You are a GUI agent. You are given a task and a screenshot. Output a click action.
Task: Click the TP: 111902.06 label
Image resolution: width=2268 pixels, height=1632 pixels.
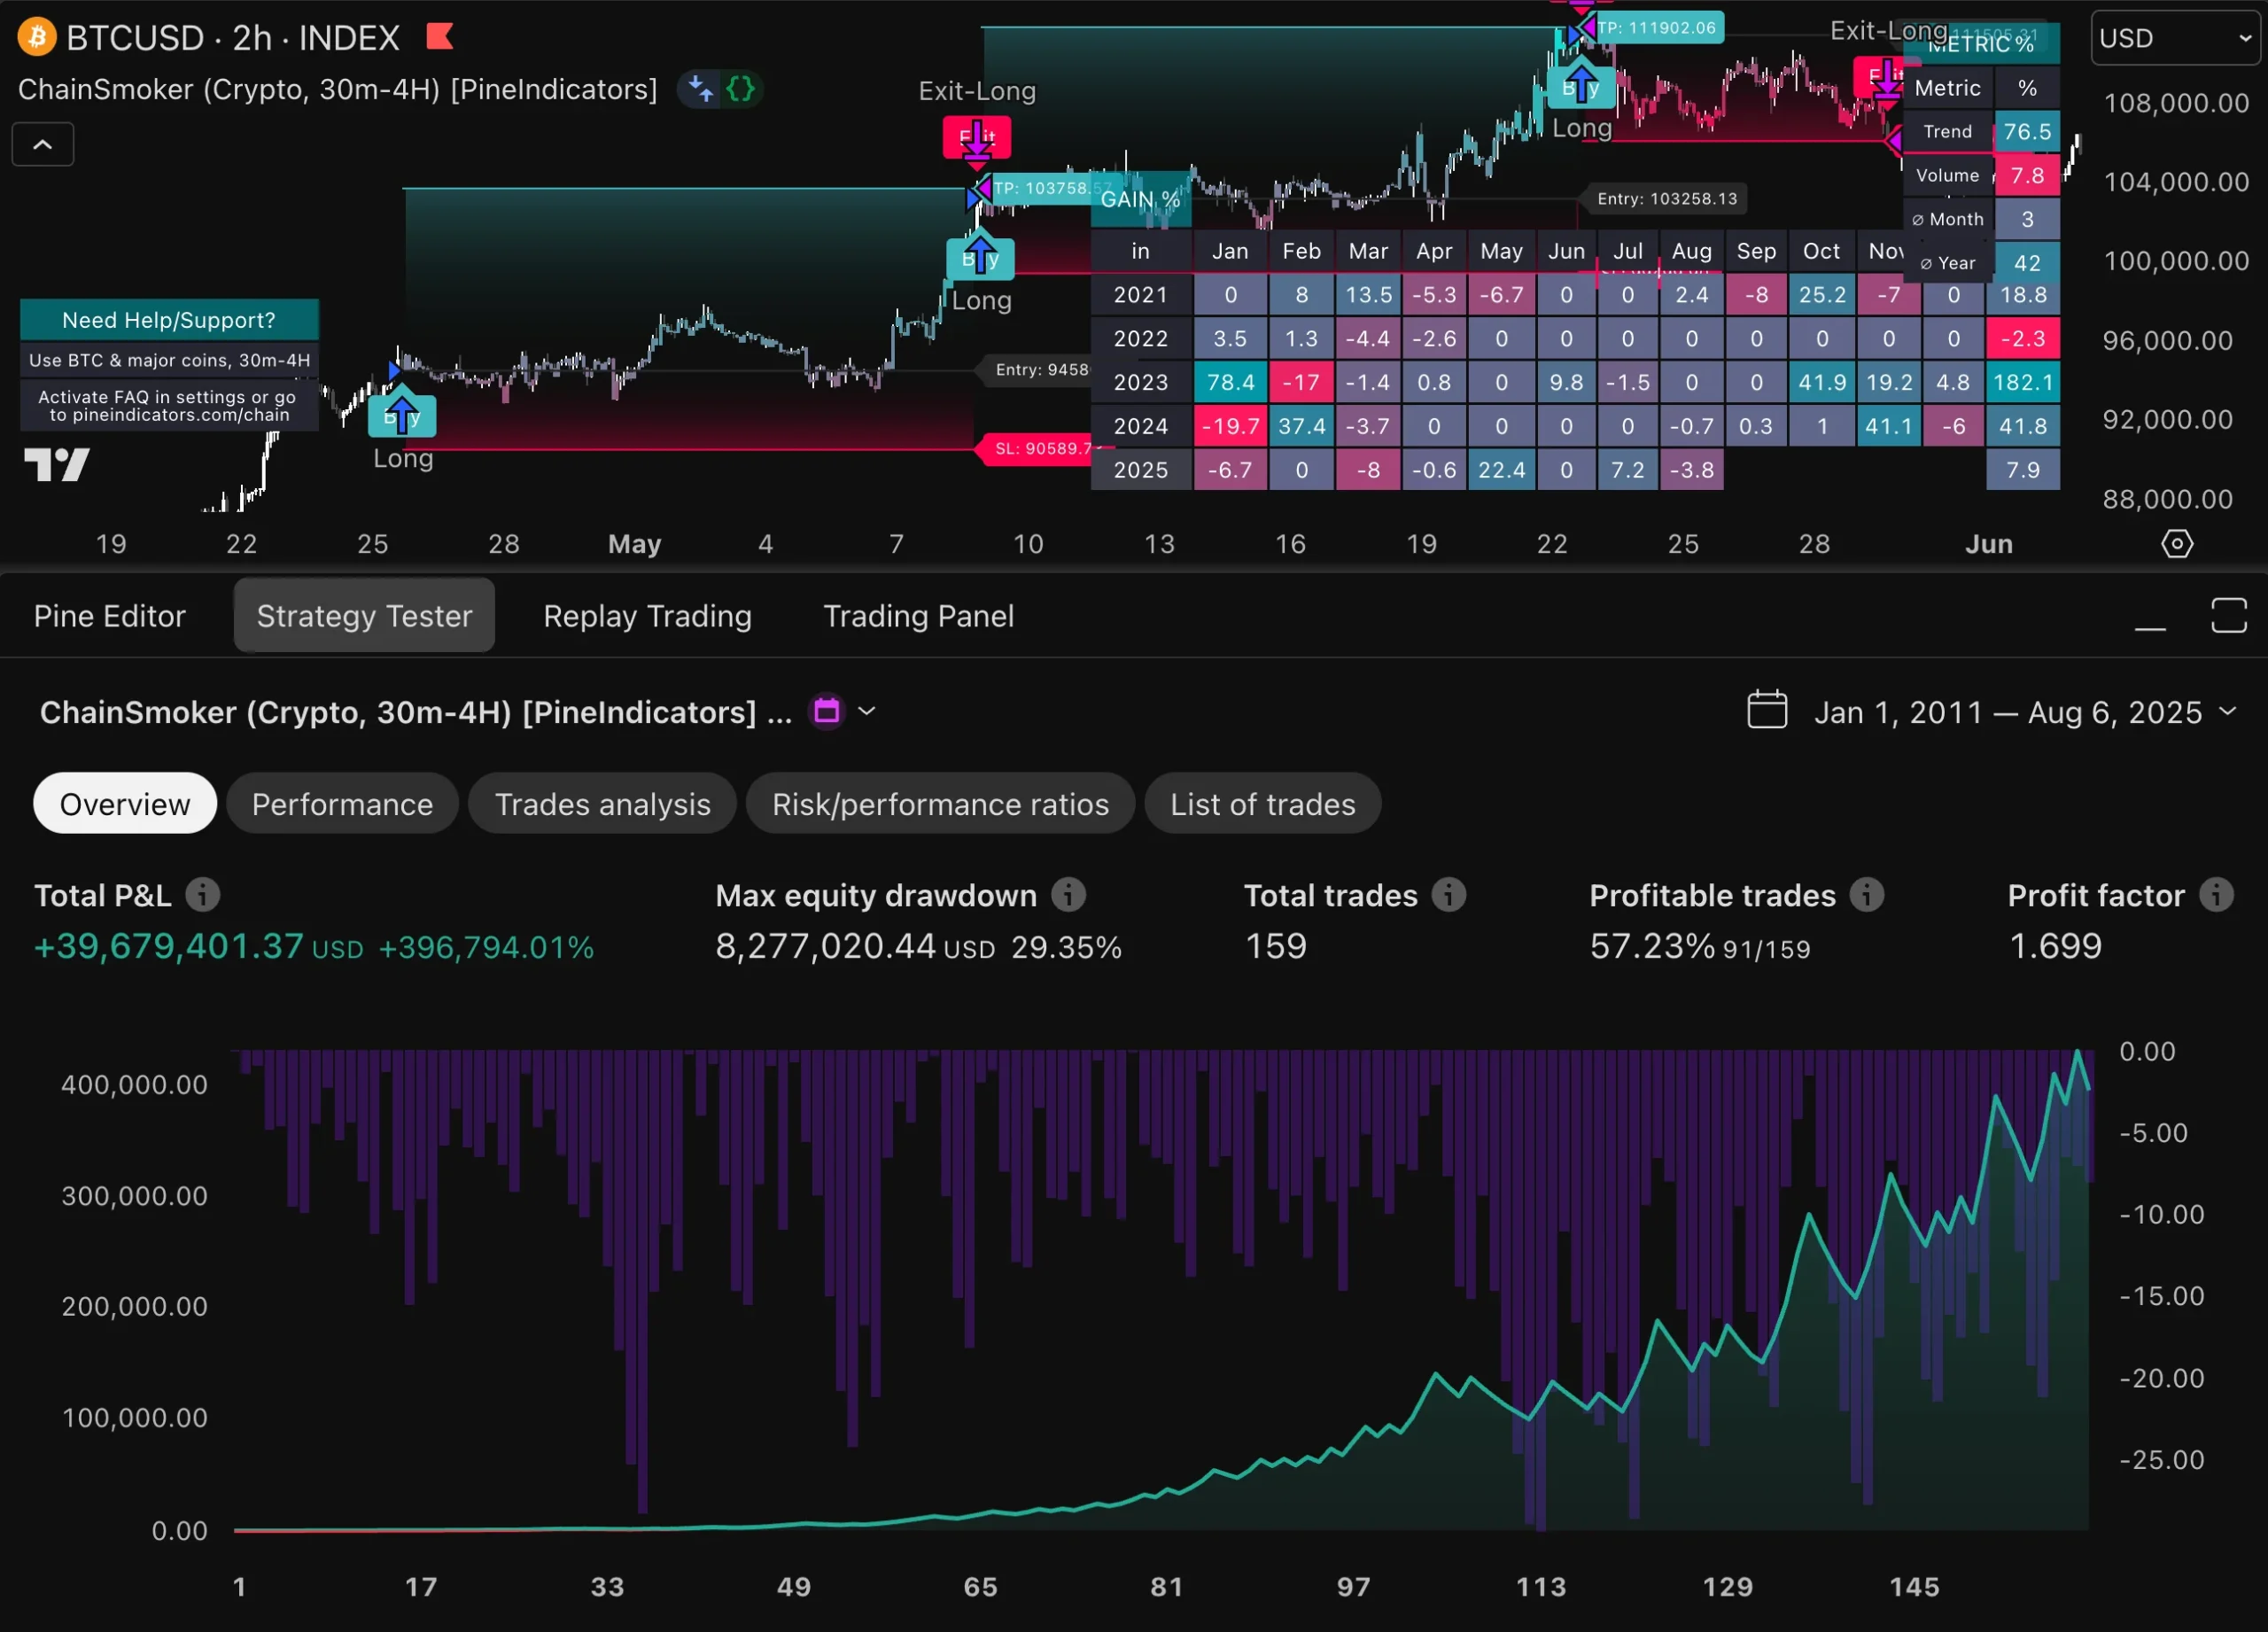point(1656,28)
